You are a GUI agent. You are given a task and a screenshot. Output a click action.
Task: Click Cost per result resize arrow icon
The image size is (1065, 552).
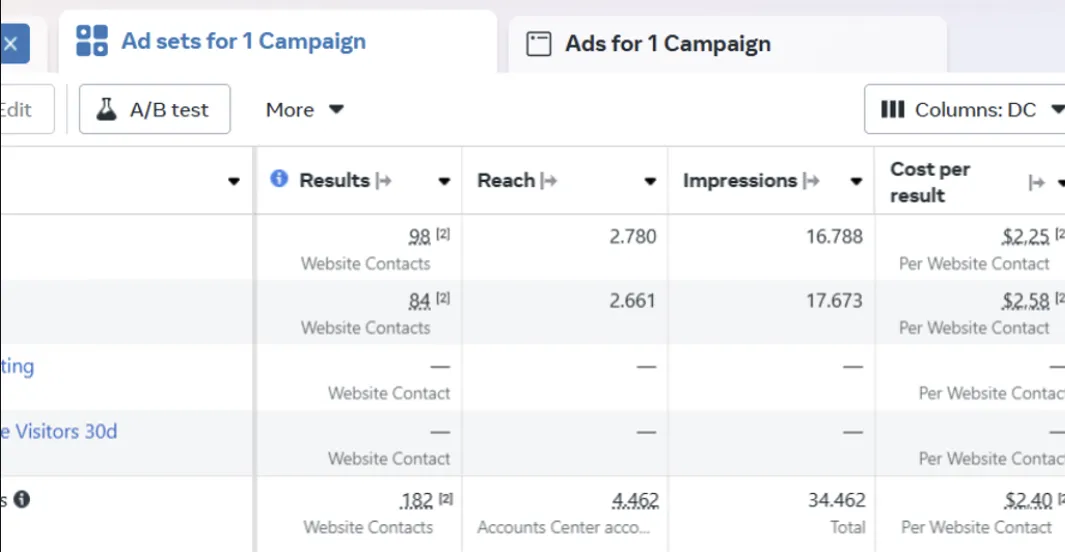pyautogui.click(x=1037, y=182)
